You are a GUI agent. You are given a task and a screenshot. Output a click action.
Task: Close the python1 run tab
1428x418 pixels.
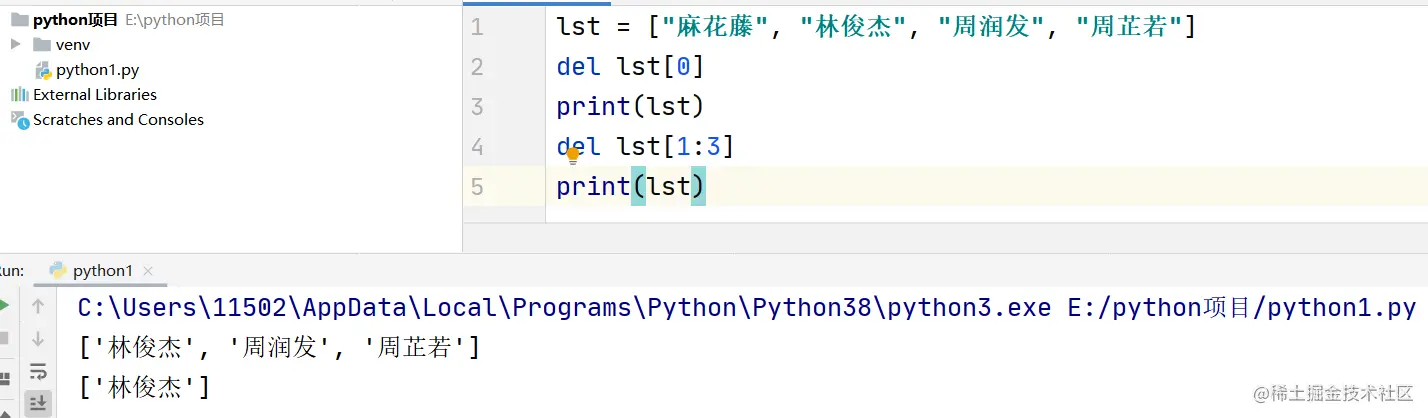coord(149,271)
